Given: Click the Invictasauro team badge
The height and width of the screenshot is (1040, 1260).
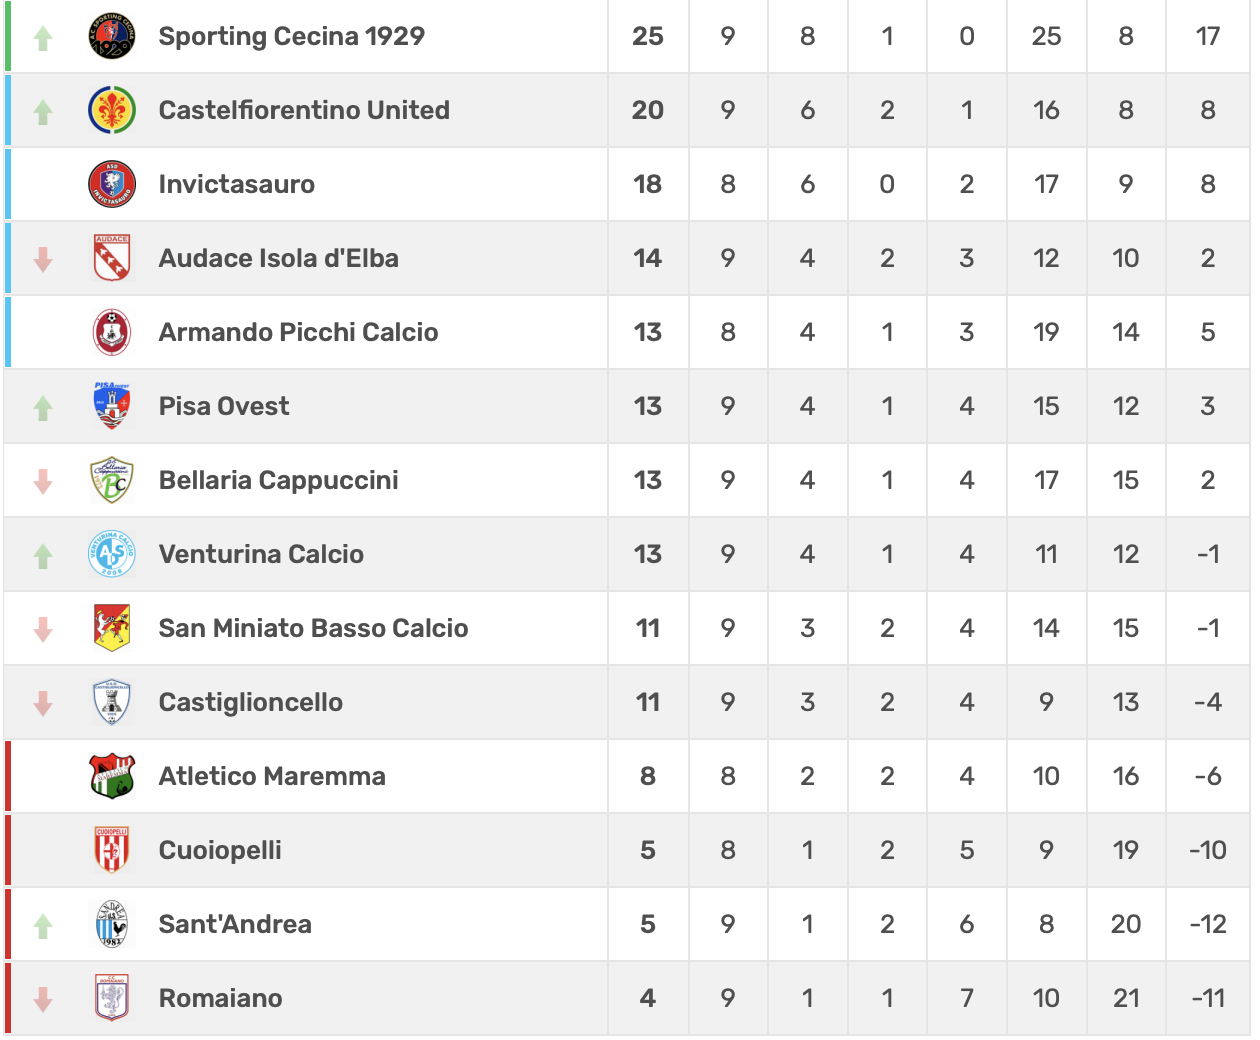Looking at the screenshot, I should [112, 185].
